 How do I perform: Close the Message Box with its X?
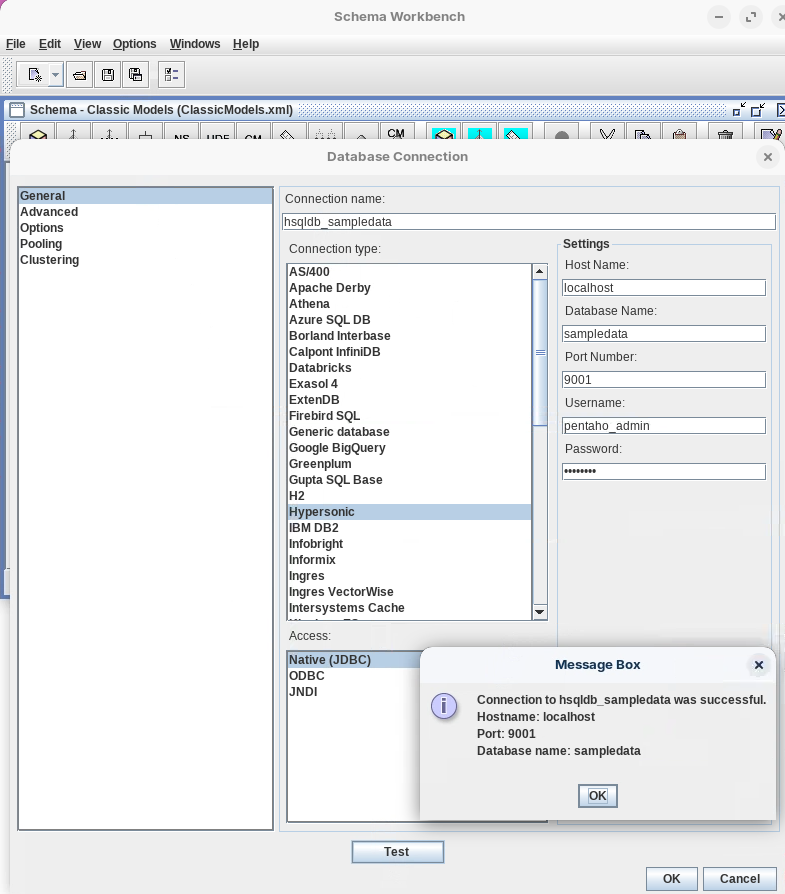(758, 665)
